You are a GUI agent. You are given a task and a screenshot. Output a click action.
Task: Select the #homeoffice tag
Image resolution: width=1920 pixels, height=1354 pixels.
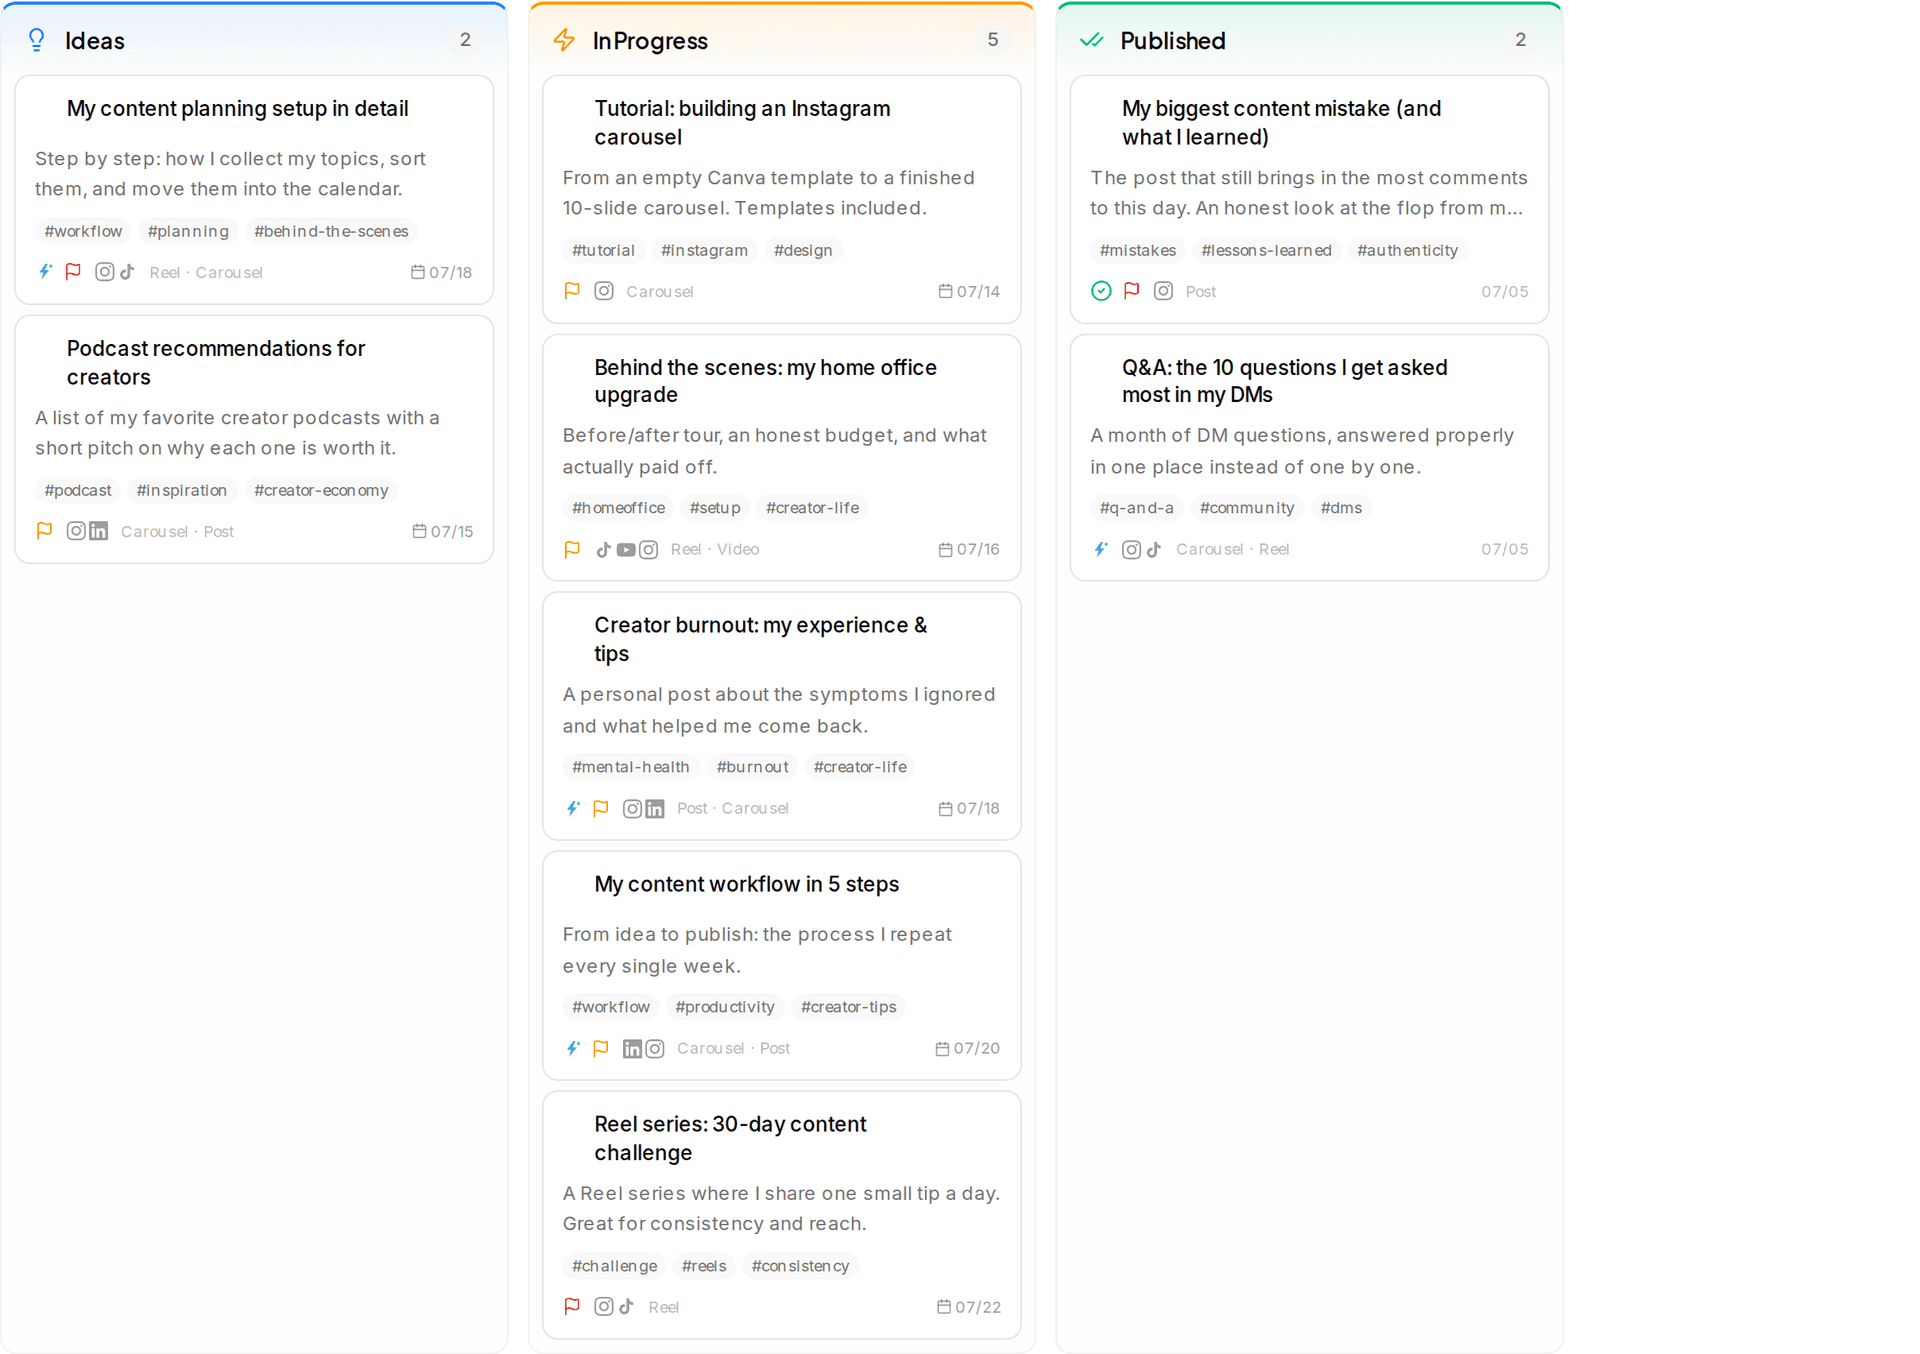[618, 508]
